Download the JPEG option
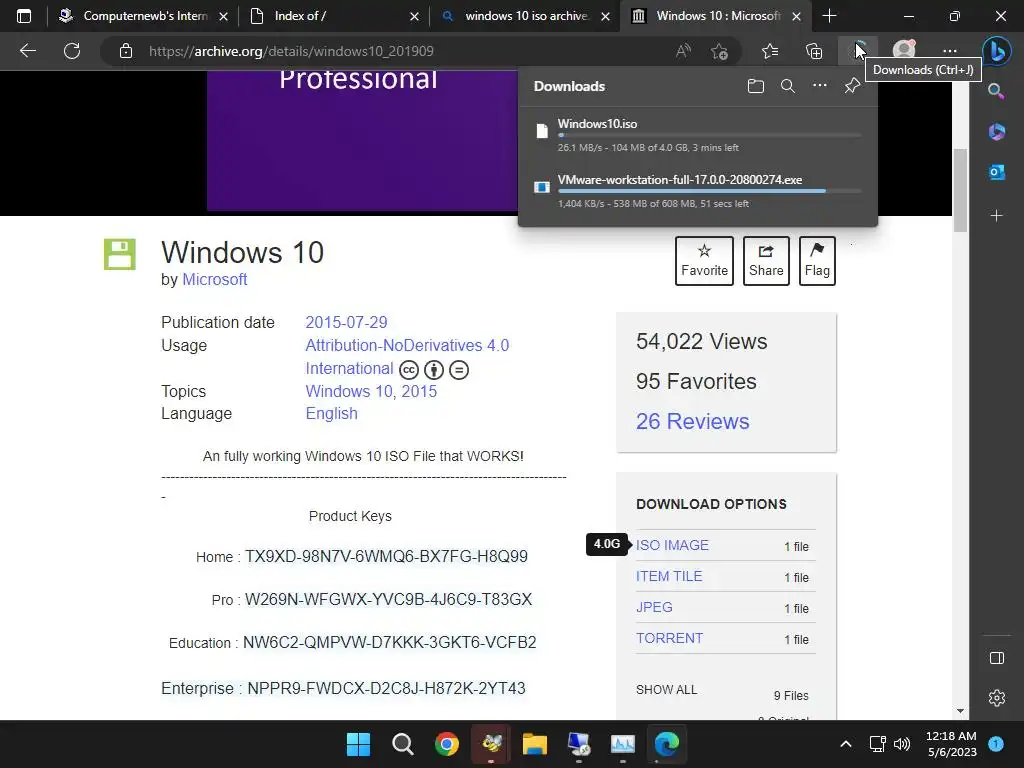1024x768 pixels. (654, 607)
